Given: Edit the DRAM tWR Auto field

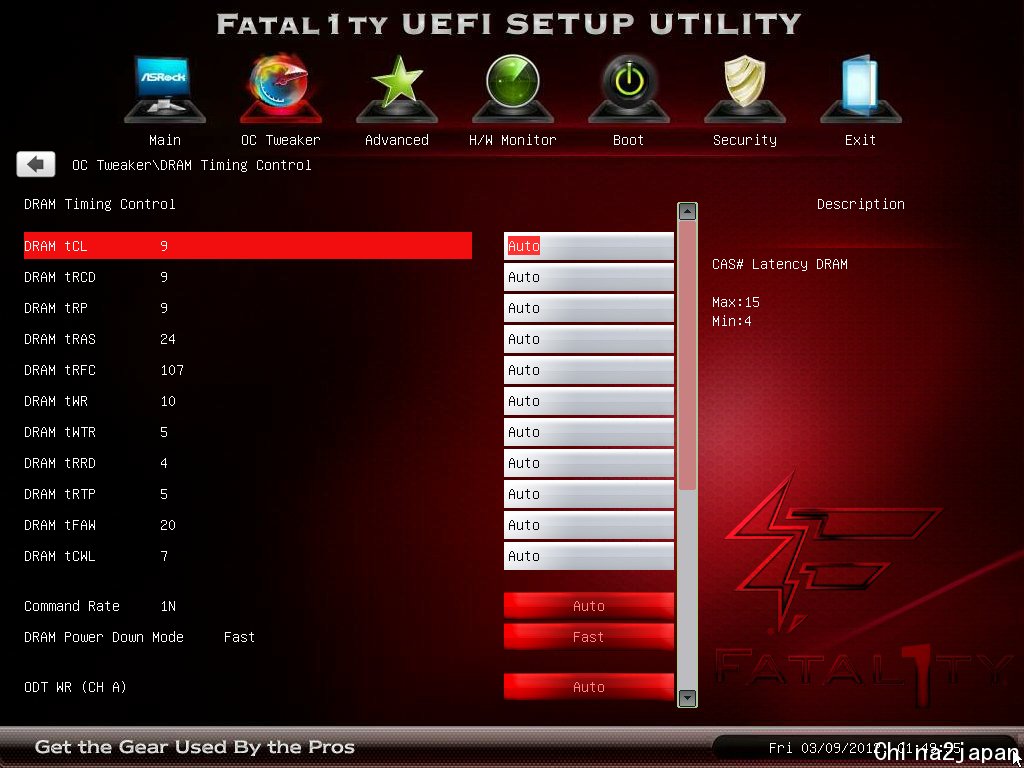Looking at the screenshot, I should pos(588,401).
